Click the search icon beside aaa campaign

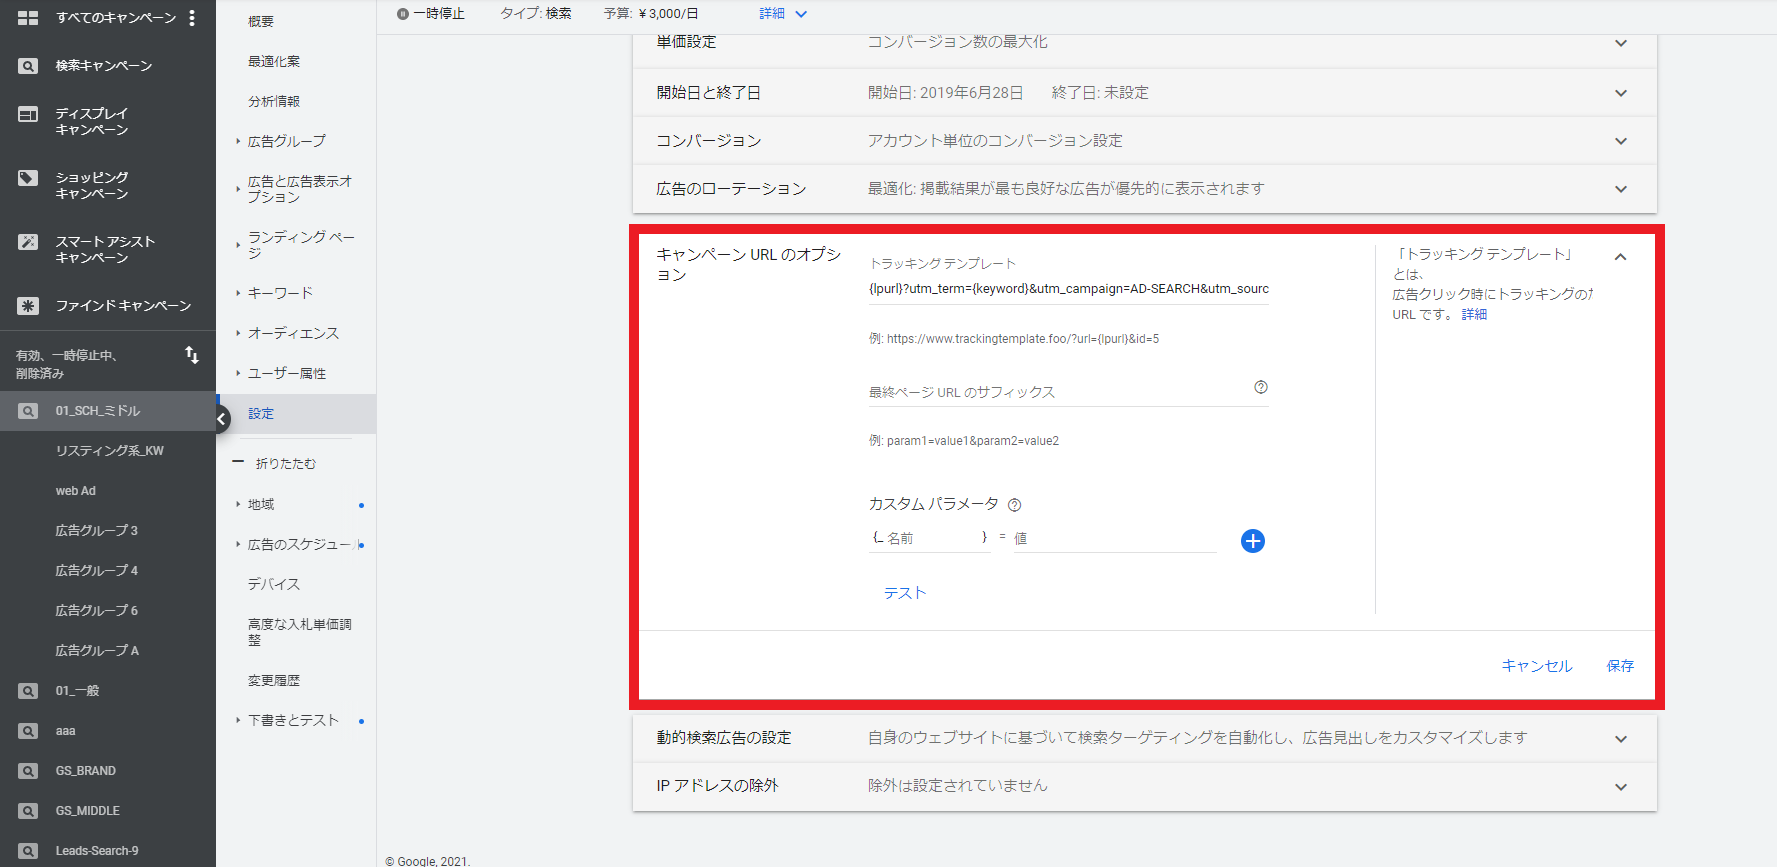28,731
